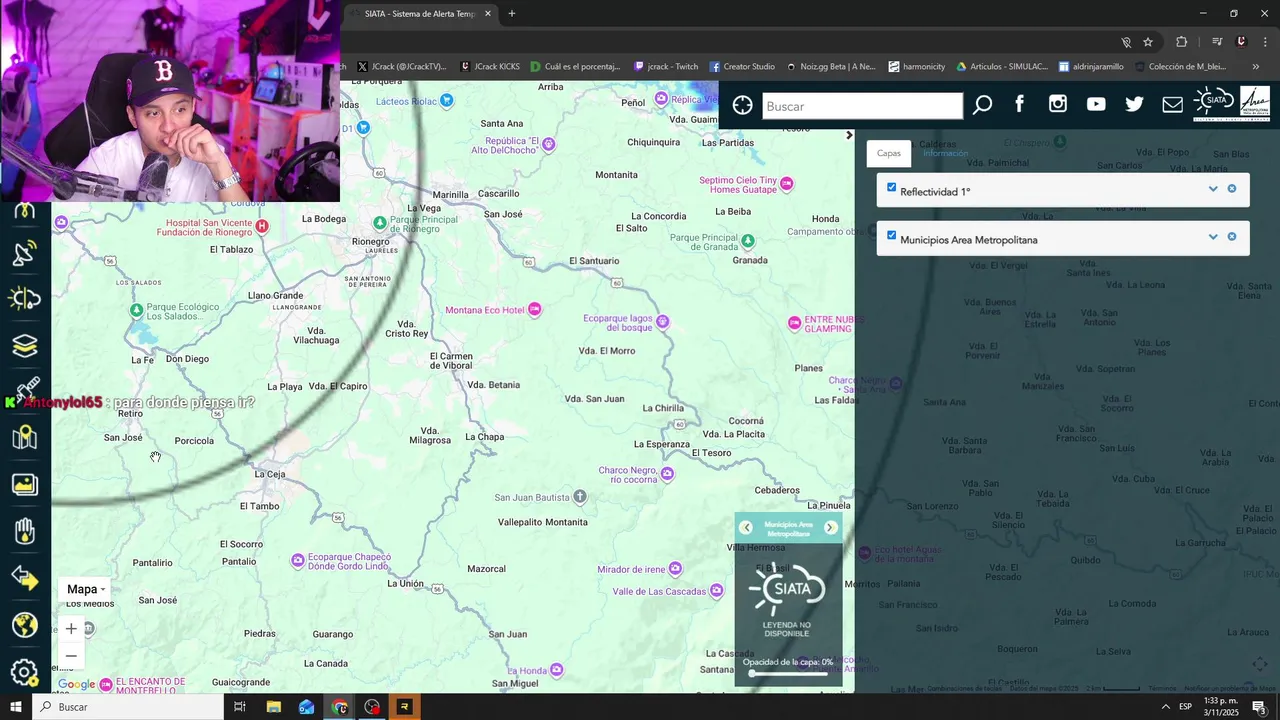Show more bookmarks chevron

coord(1256,67)
